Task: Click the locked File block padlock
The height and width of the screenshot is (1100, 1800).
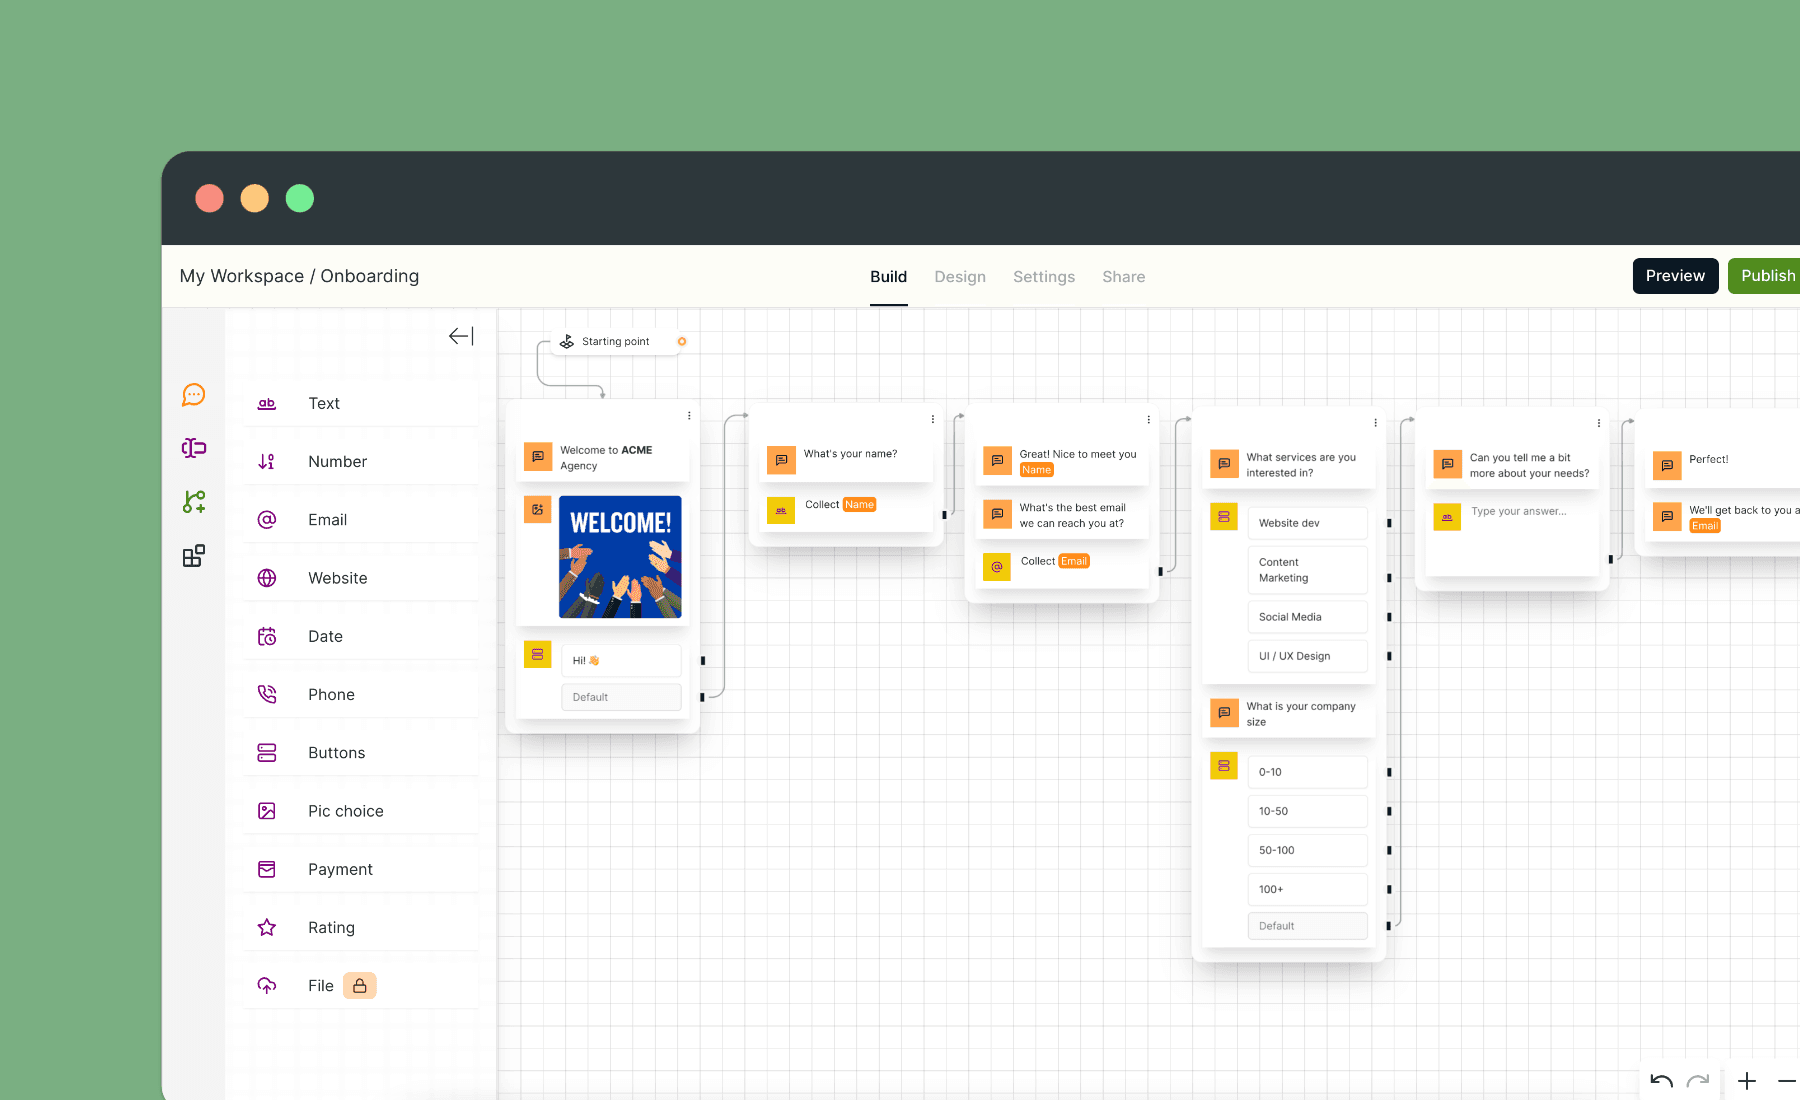Action: [359, 986]
